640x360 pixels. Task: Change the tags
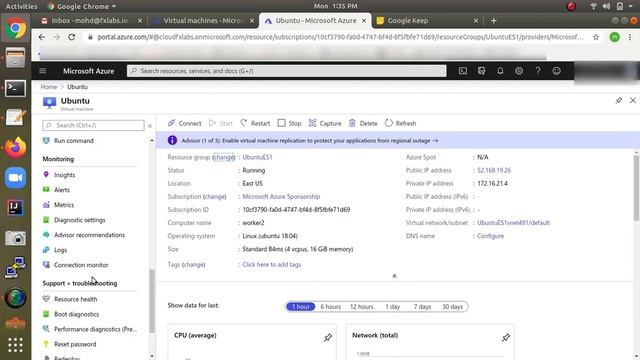click(x=193, y=264)
